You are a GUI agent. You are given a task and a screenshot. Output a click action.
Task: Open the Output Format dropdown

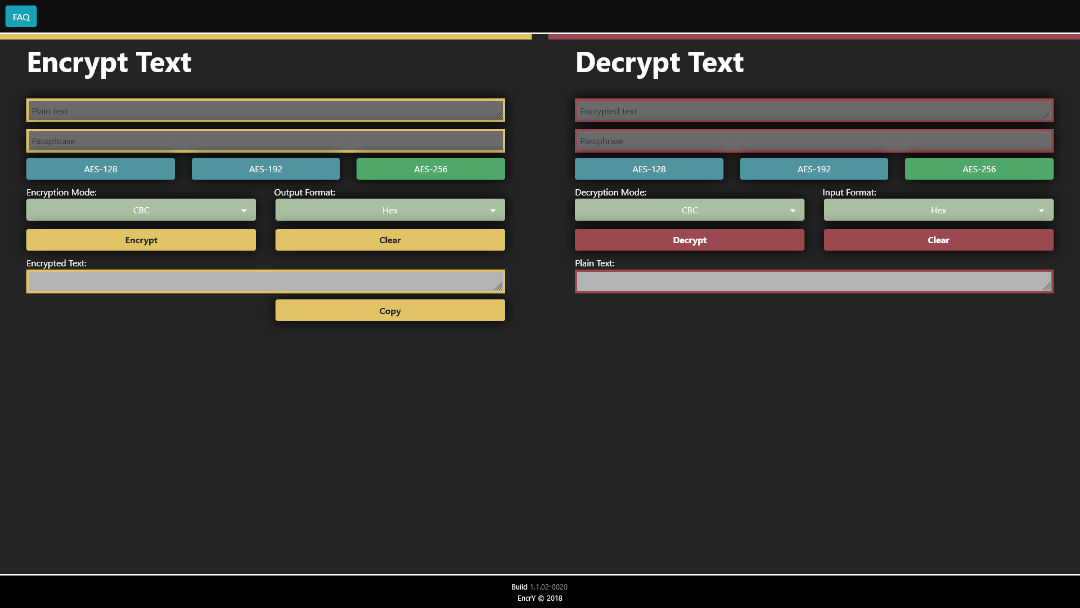point(390,210)
